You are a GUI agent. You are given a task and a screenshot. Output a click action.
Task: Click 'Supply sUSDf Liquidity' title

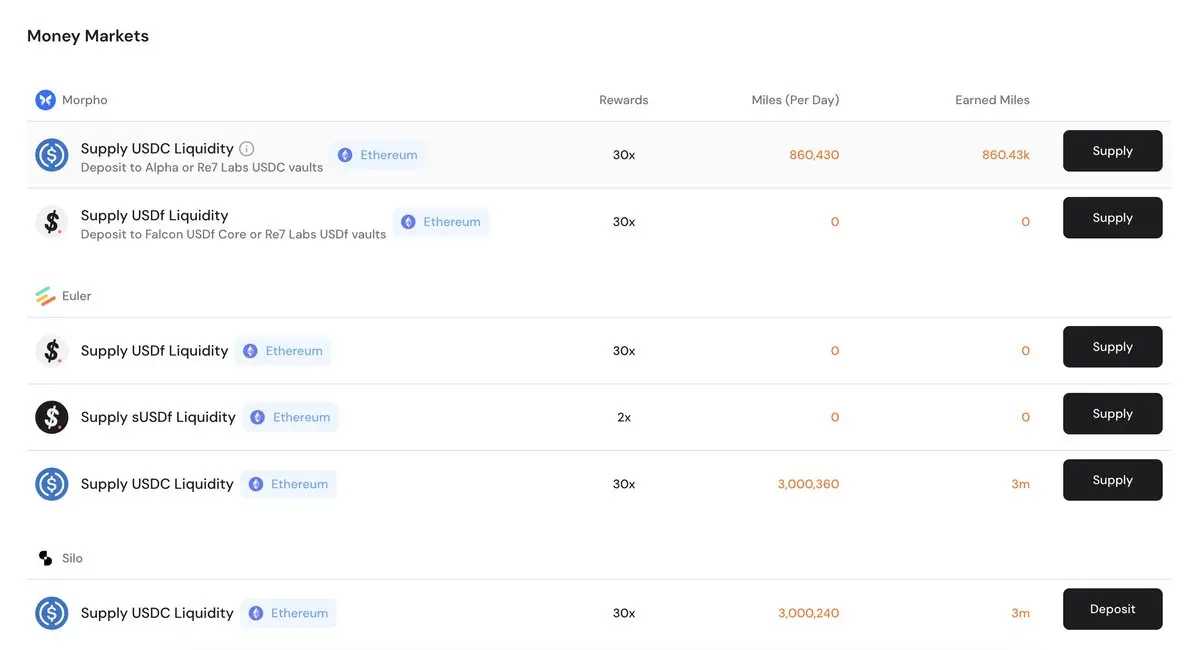158,417
